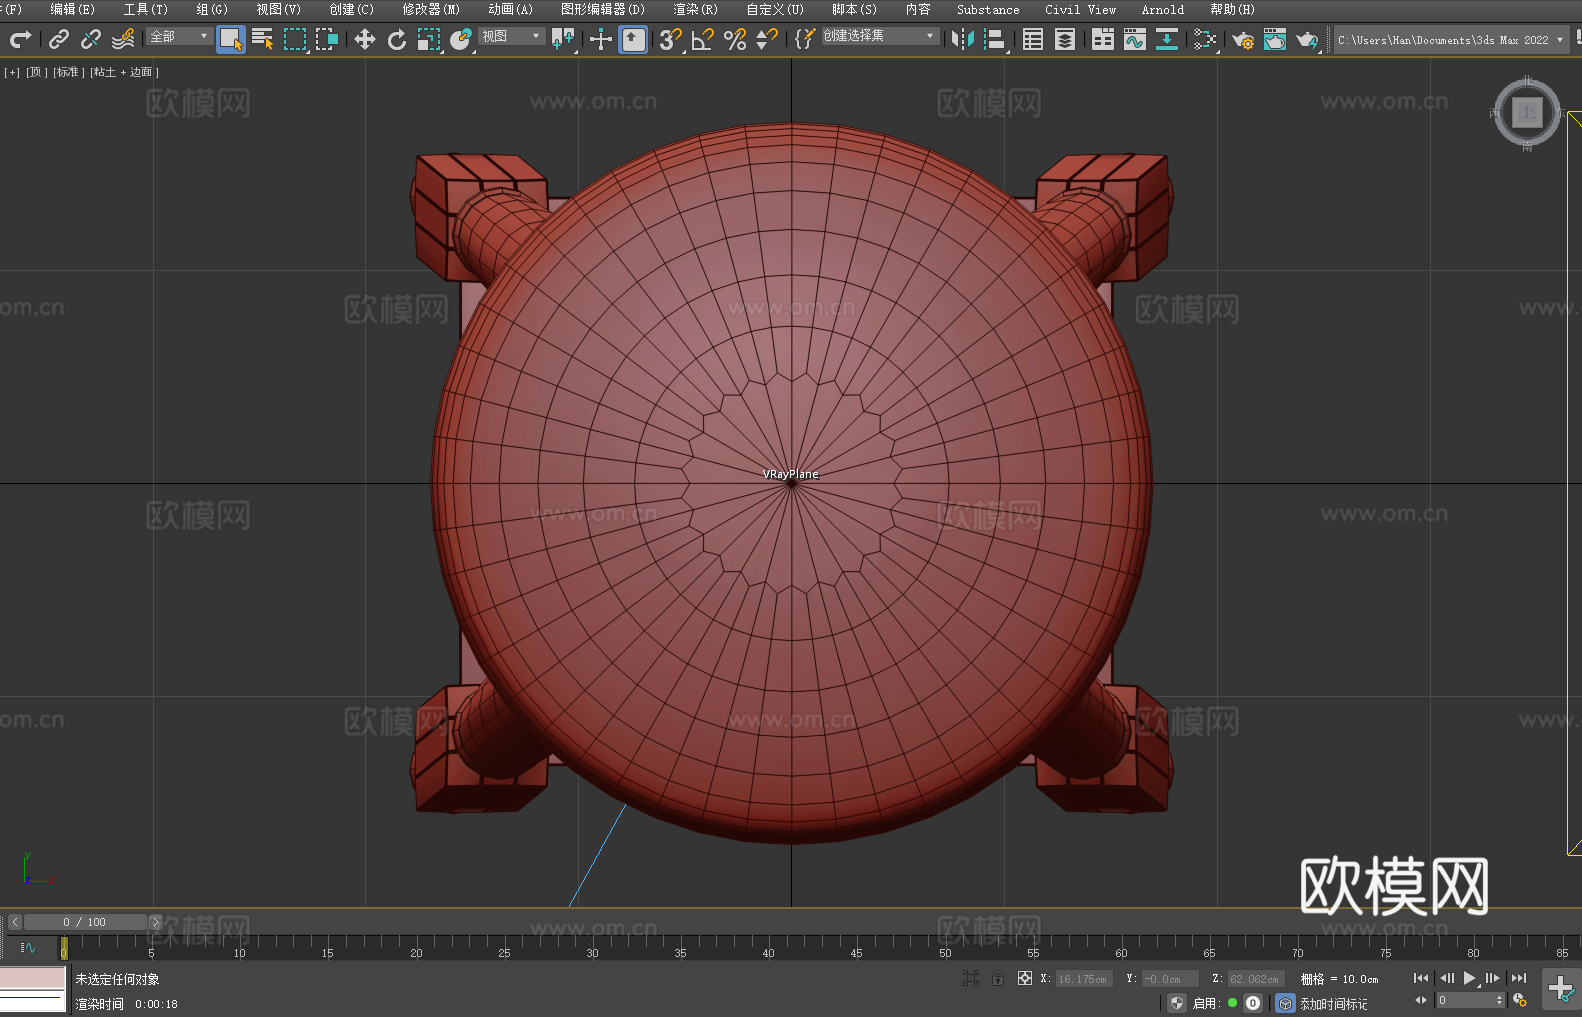Open 修改器(M) menu
The width and height of the screenshot is (1582, 1017).
click(x=431, y=9)
